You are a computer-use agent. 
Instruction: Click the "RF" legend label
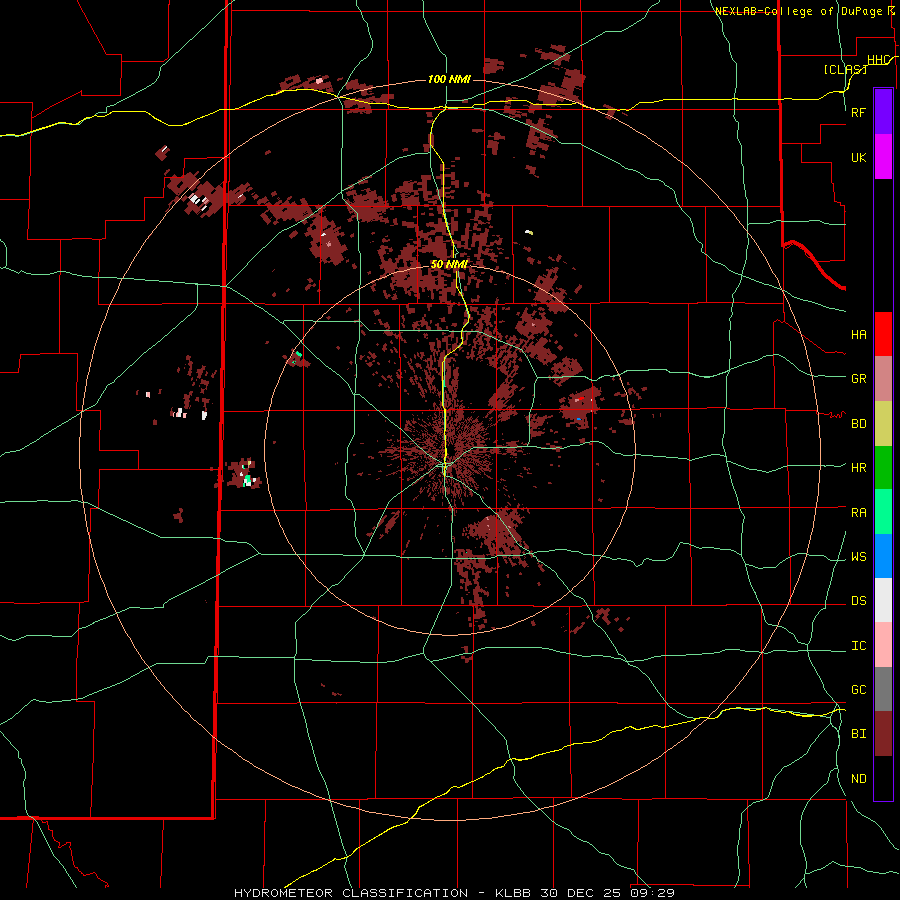click(x=858, y=112)
